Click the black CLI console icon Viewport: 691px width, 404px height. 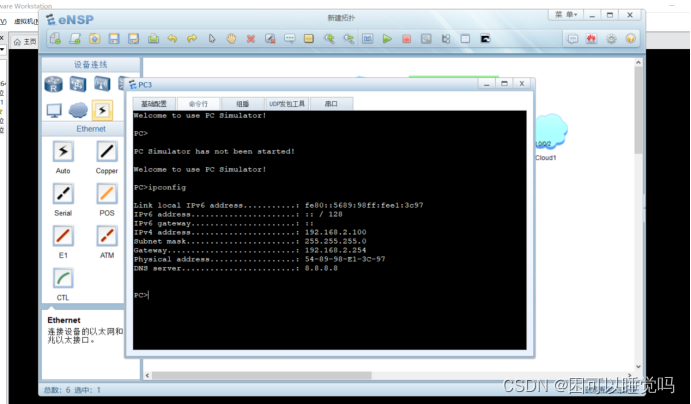tap(485, 39)
